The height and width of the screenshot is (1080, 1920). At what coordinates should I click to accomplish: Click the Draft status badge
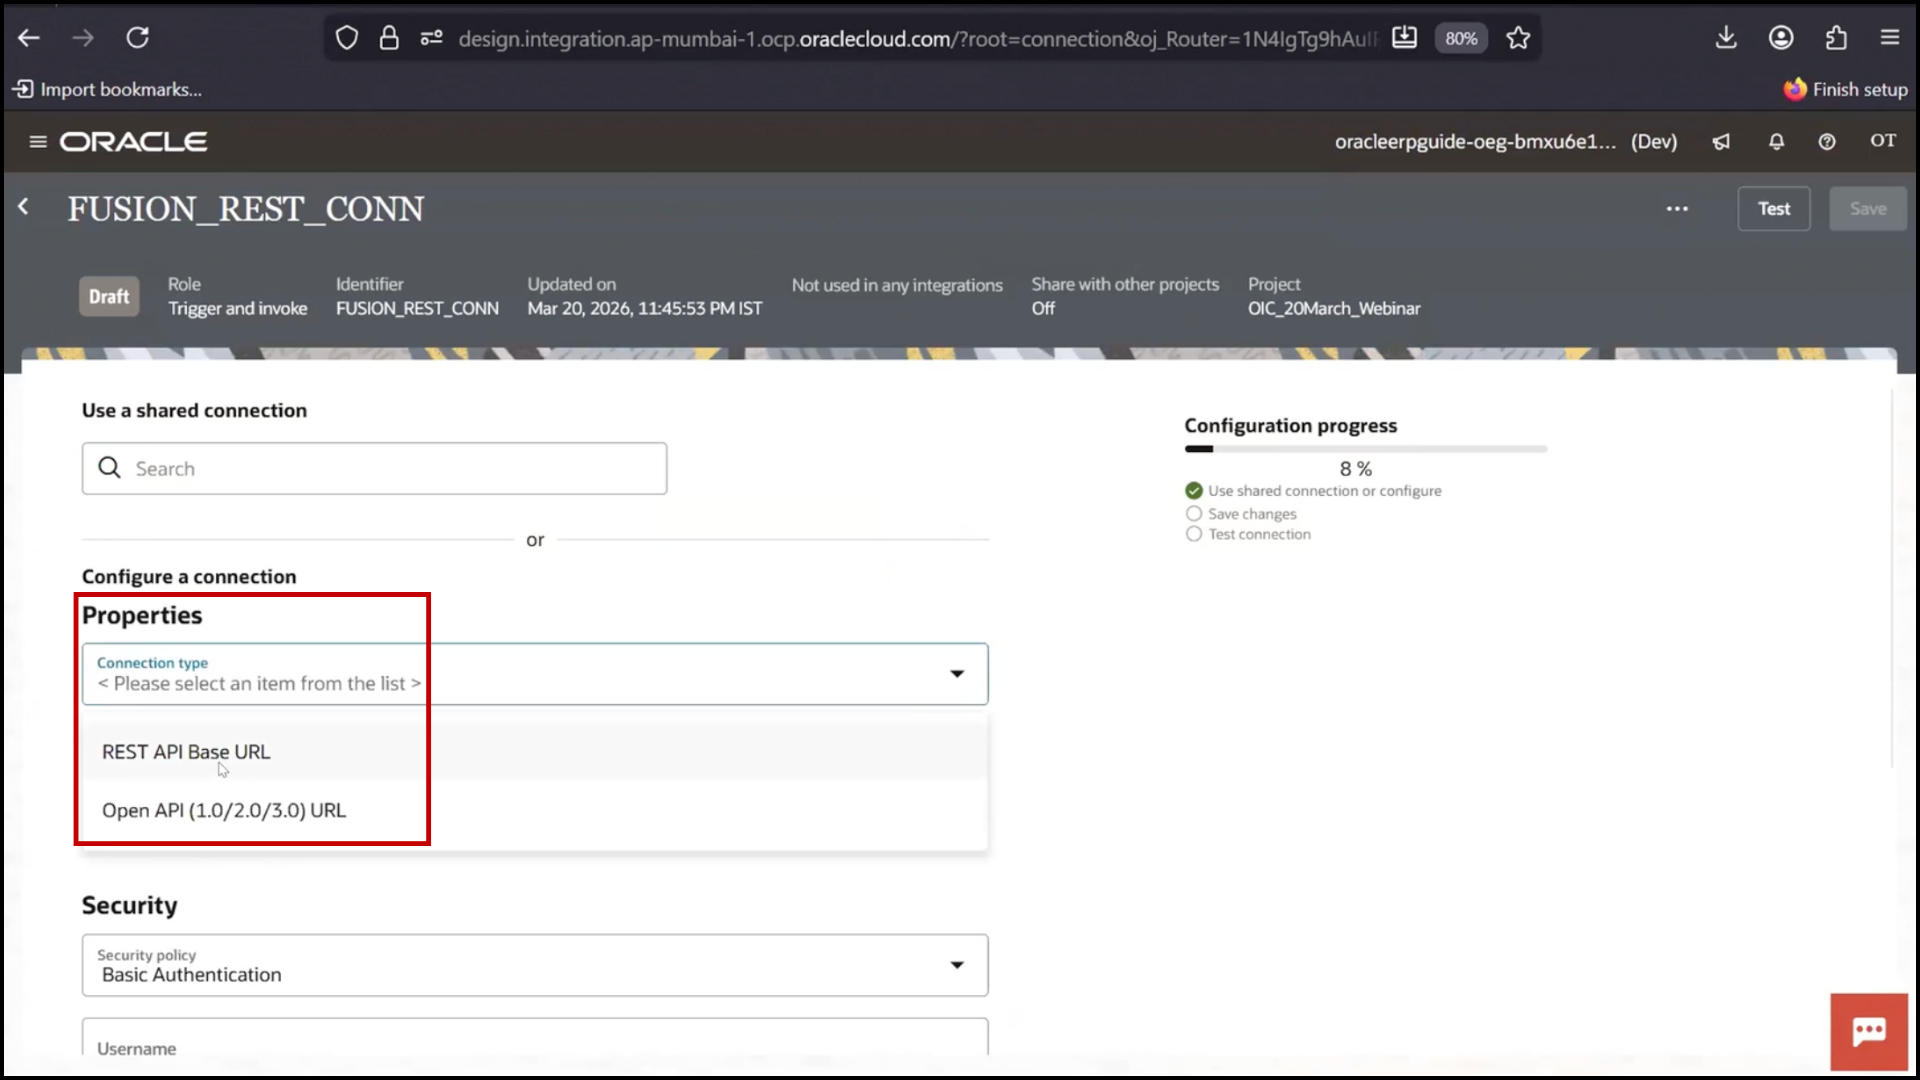pos(109,296)
